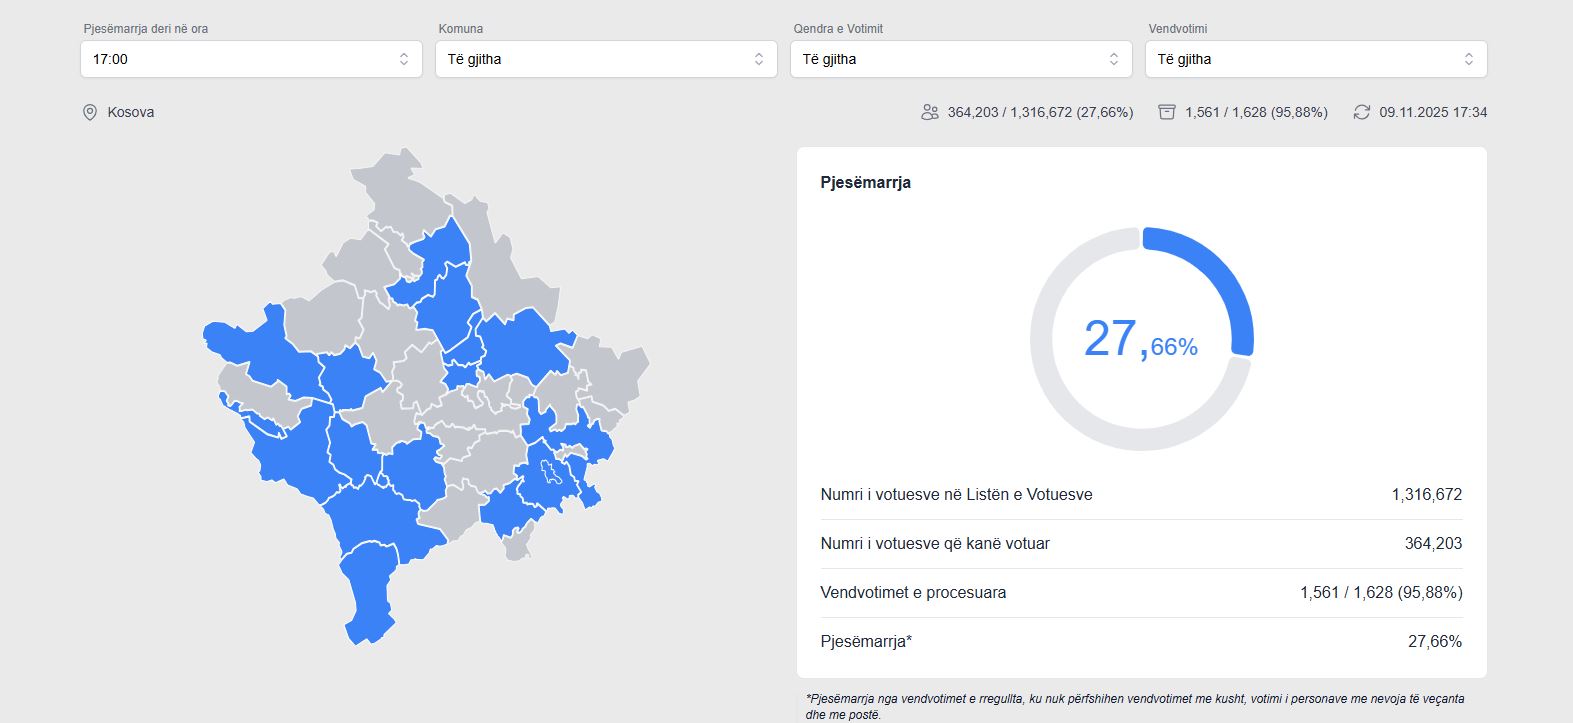Click the Vendvotimet e procesuara row
The width and height of the screenshot is (1573, 723).
coord(1140,593)
